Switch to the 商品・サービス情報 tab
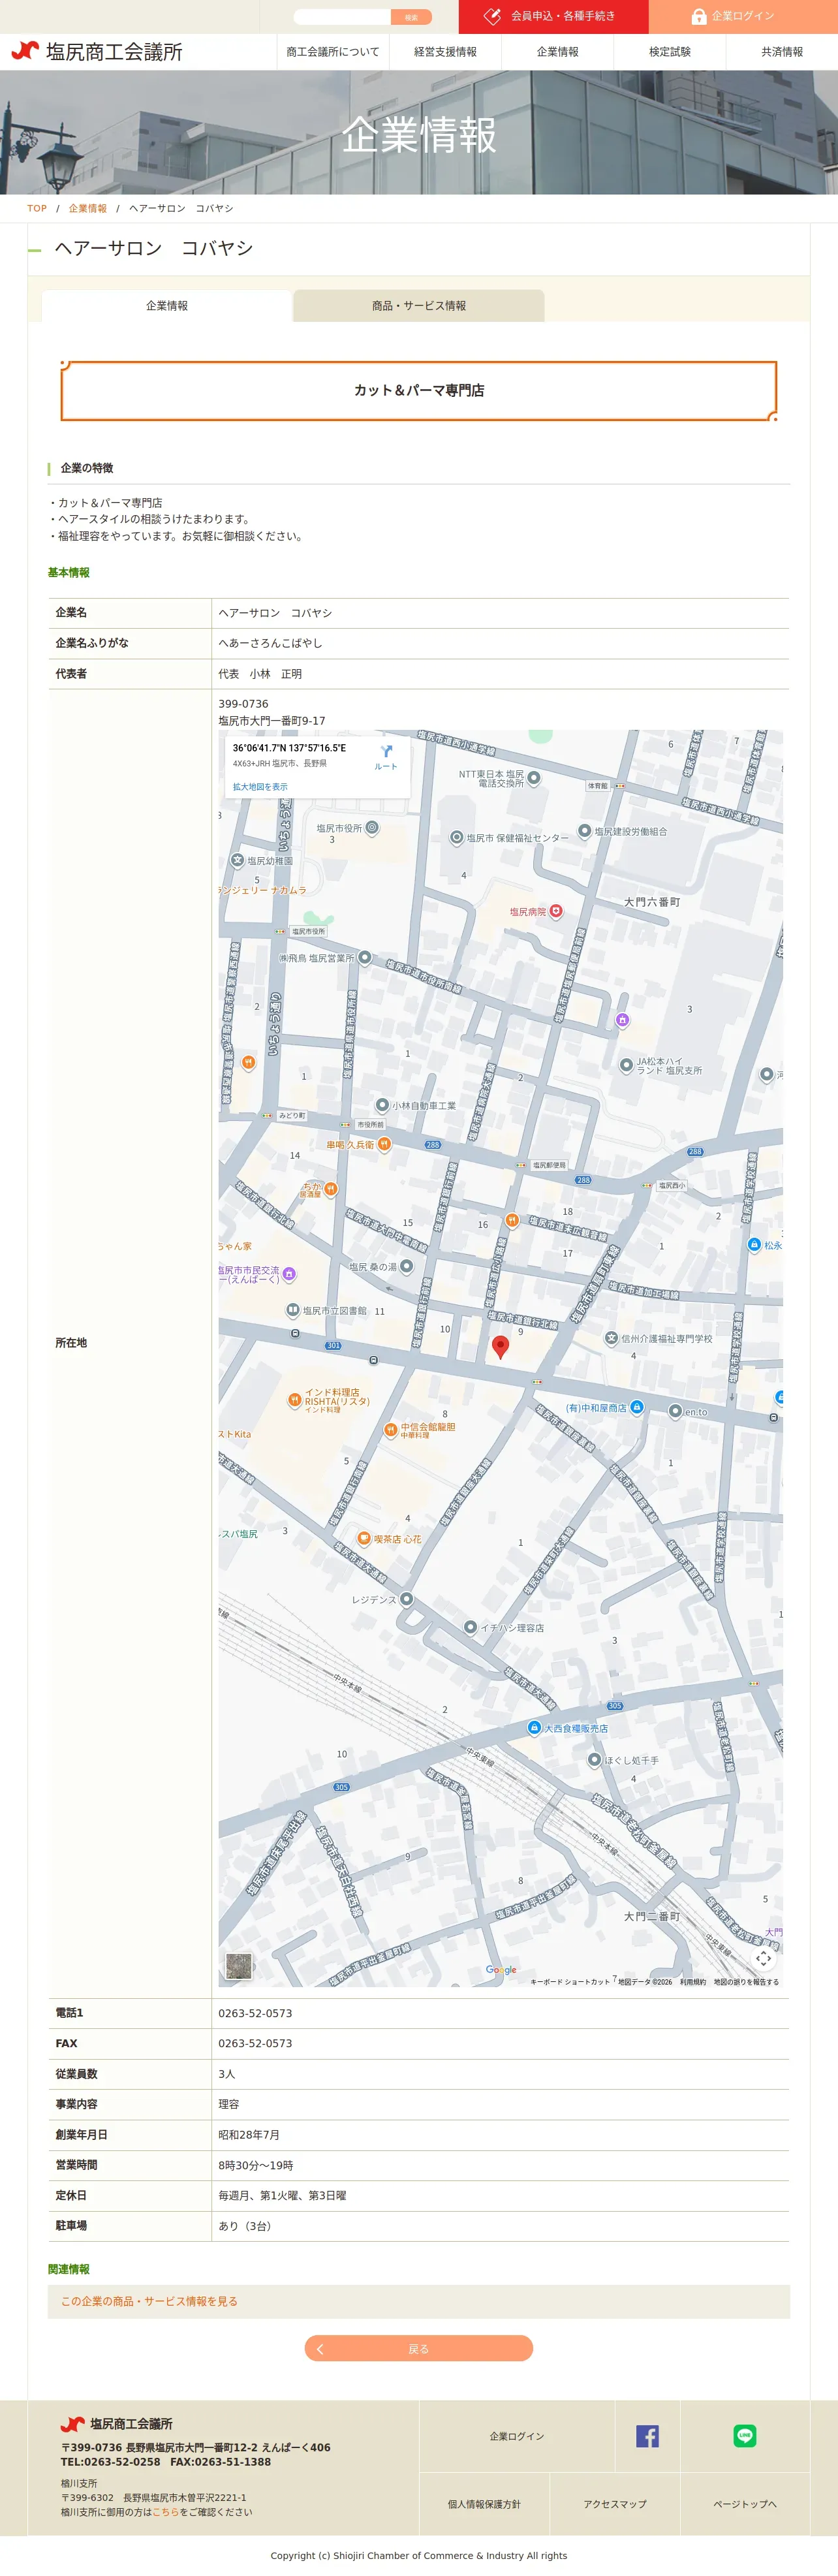 (x=419, y=306)
